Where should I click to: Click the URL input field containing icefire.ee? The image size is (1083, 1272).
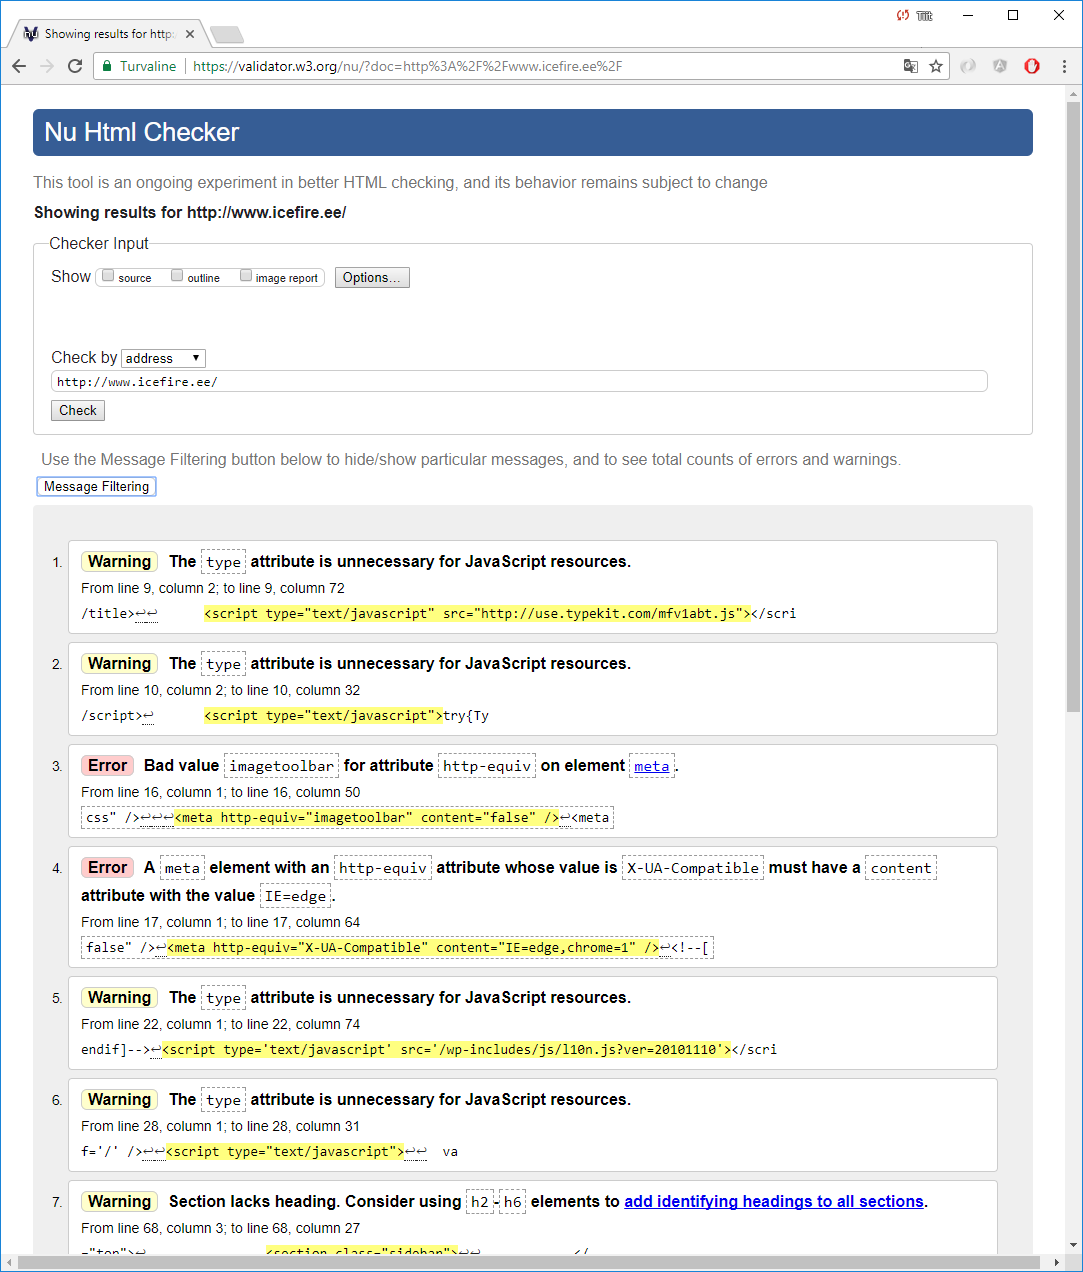point(518,381)
